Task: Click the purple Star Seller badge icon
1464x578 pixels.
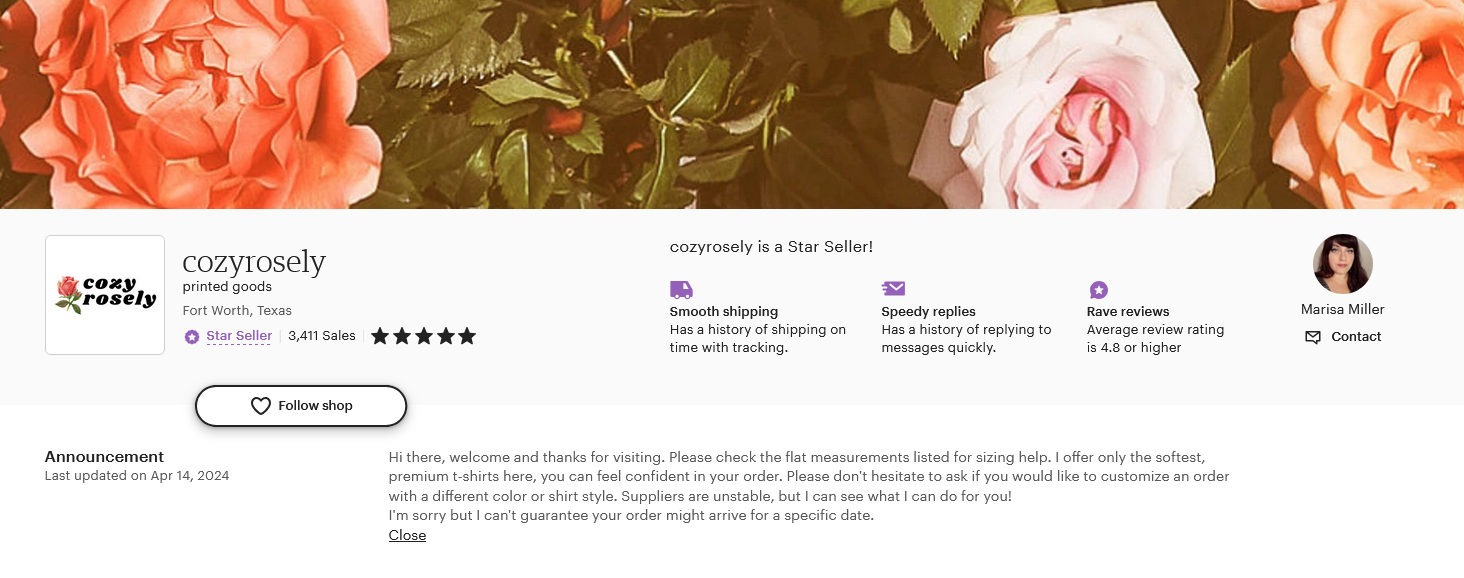Action: 192,337
